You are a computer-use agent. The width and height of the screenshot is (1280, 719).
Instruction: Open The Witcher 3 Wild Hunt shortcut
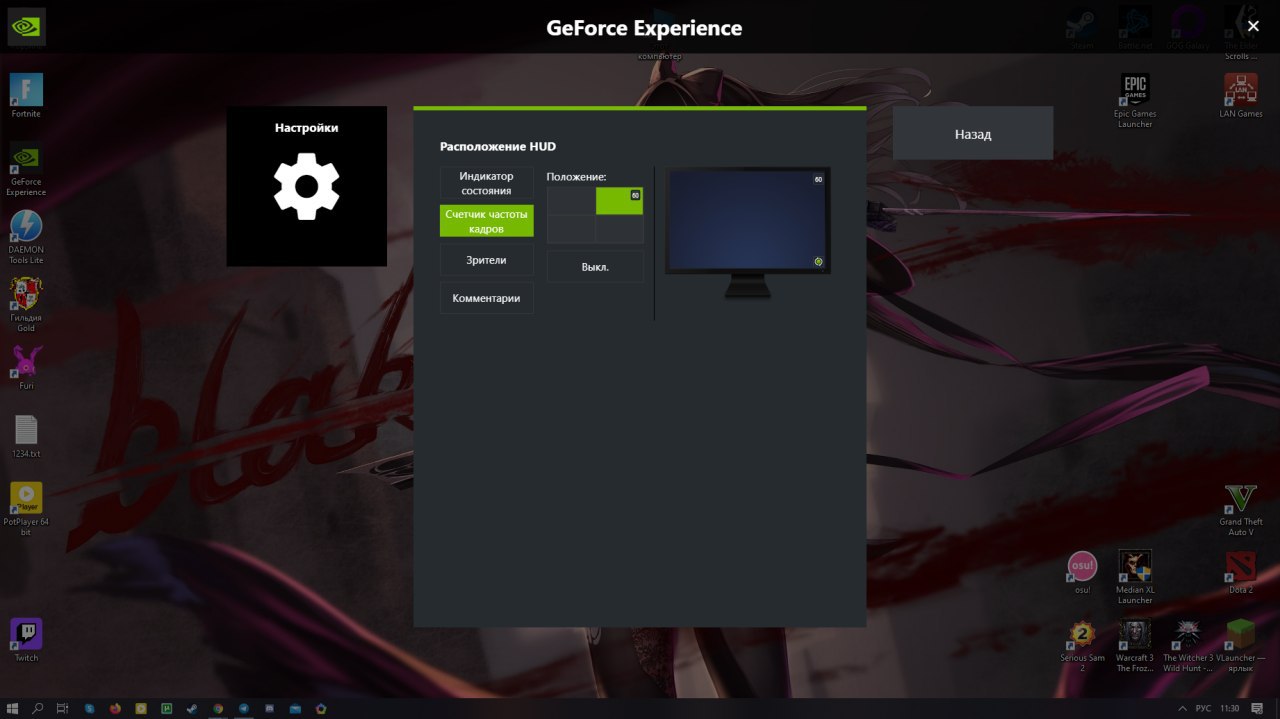click(x=1188, y=645)
